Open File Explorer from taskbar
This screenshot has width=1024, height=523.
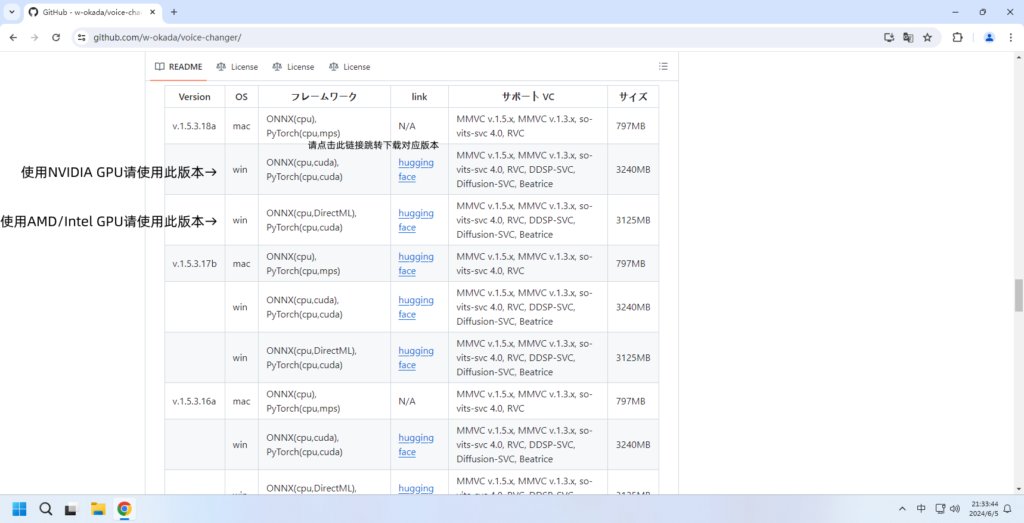[x=98, y=509]
